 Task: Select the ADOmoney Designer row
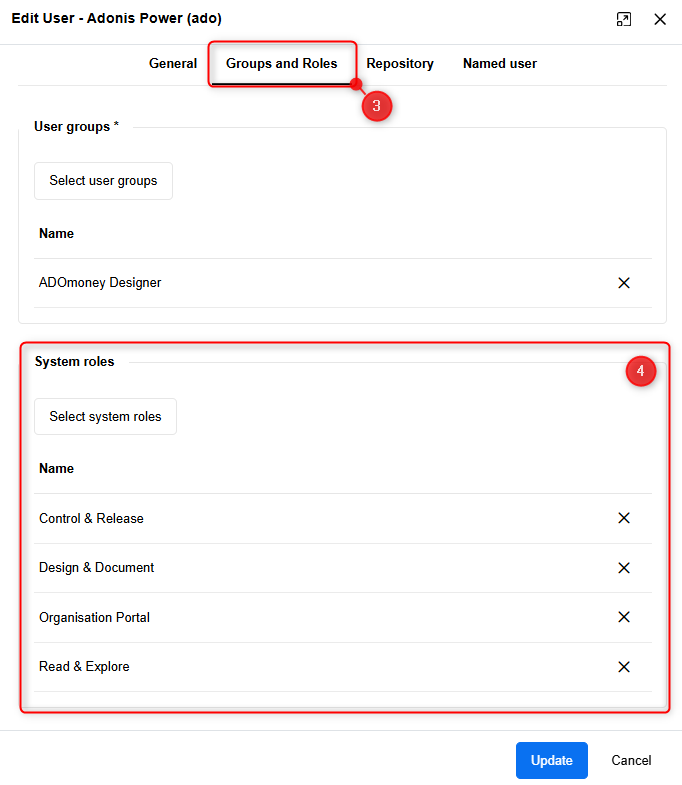pos(343,283)
